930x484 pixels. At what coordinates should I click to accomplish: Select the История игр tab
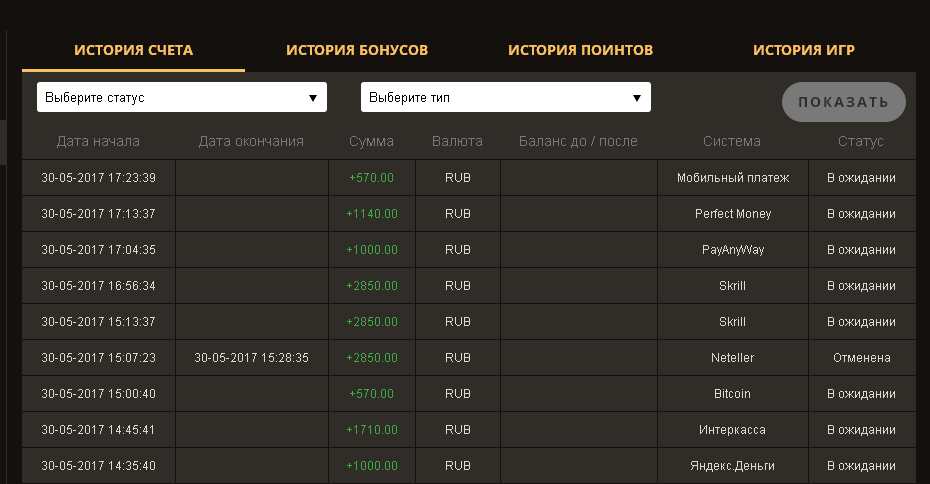803,50
